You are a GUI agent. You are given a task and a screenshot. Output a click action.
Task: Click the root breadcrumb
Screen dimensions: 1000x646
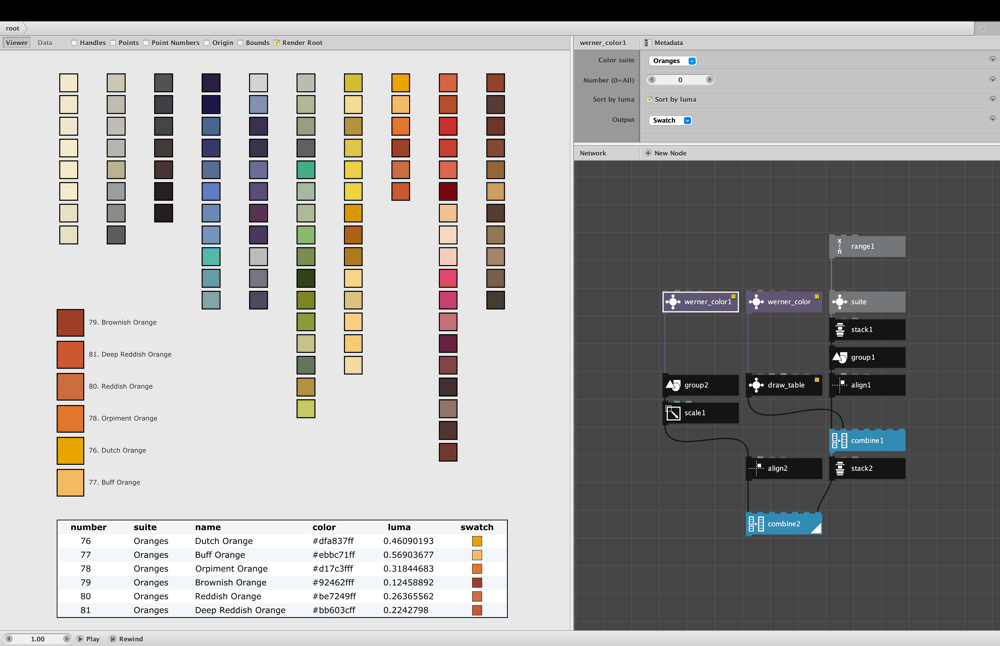click(x=13, y=28)
